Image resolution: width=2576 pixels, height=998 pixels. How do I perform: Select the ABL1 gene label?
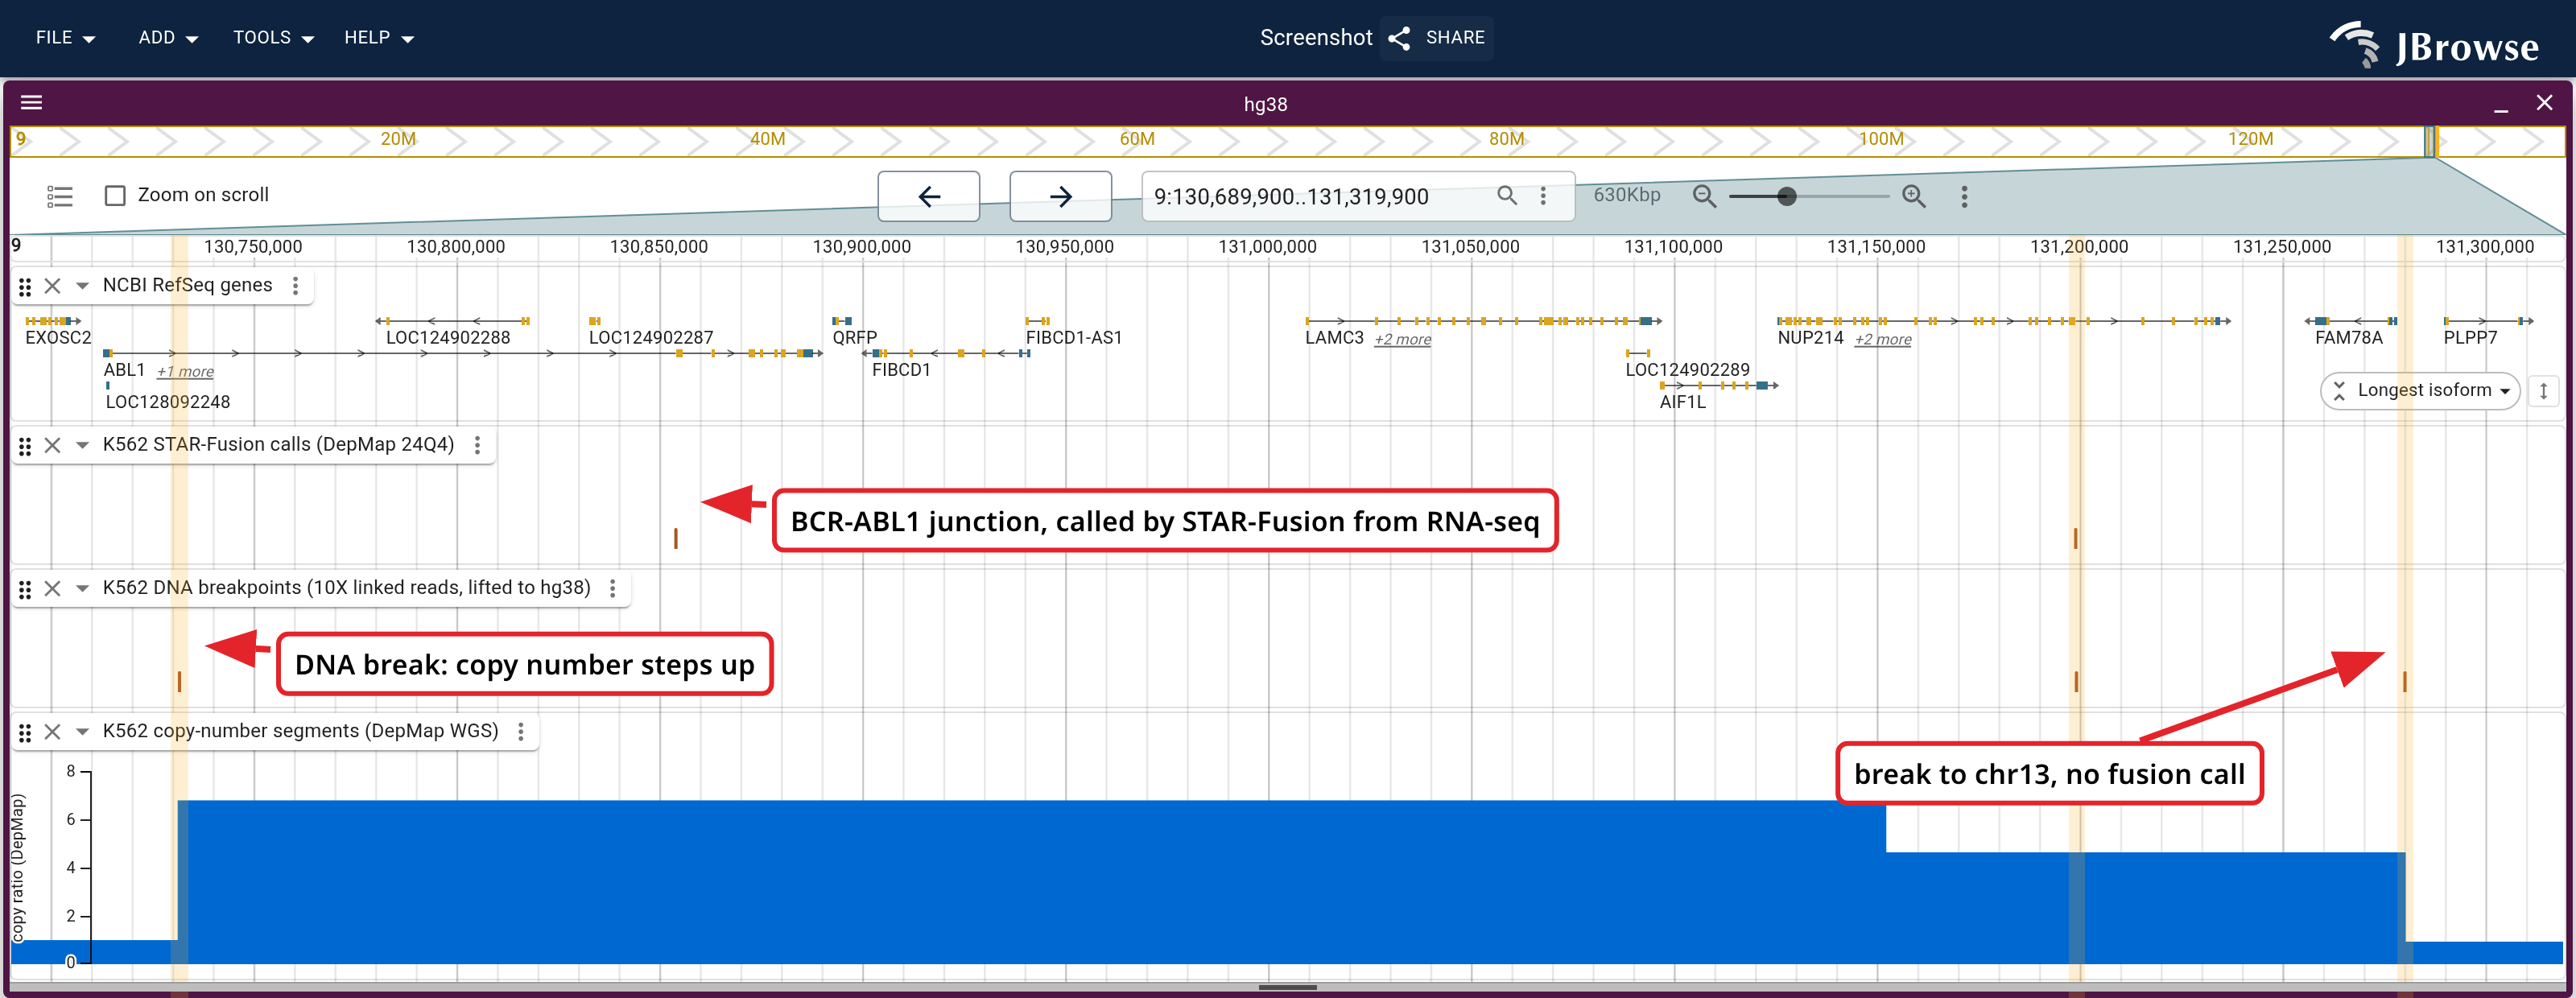click(x=124, y=370)
